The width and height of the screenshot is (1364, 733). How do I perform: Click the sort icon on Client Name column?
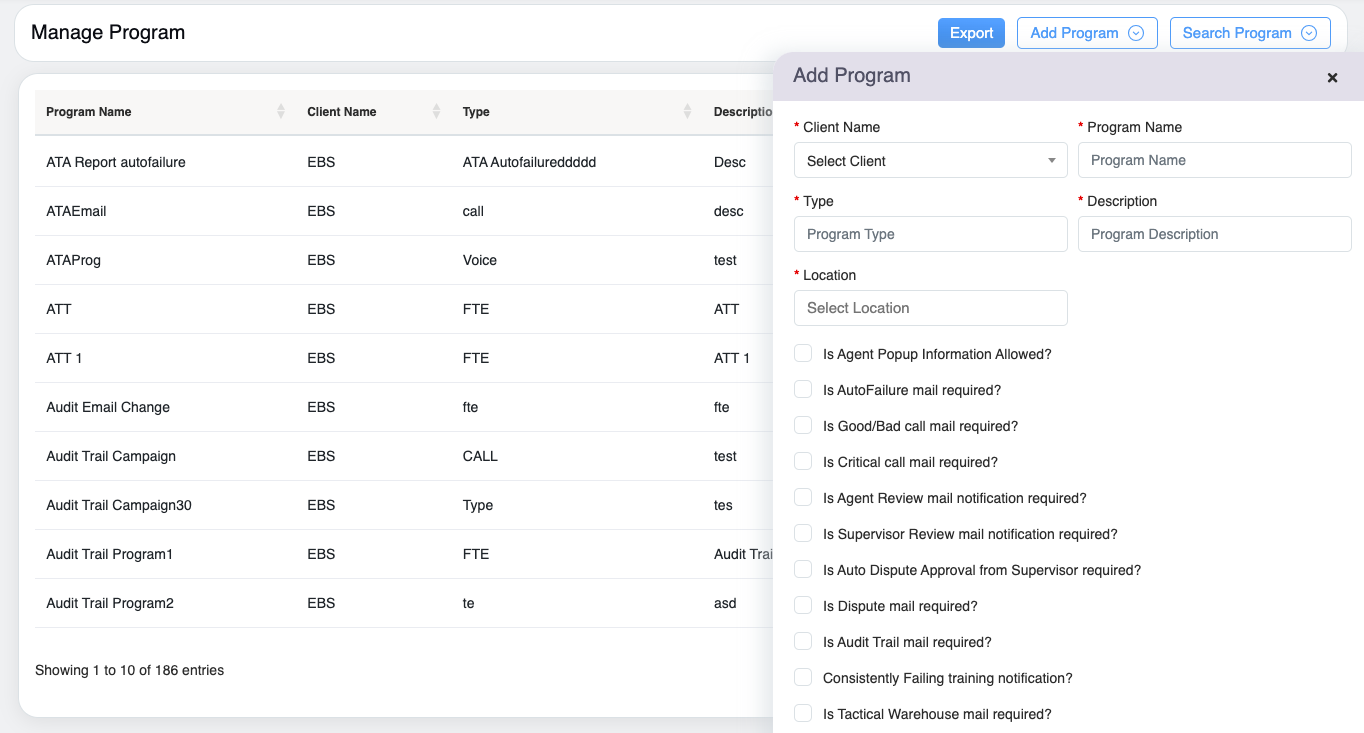coord(436,112)
